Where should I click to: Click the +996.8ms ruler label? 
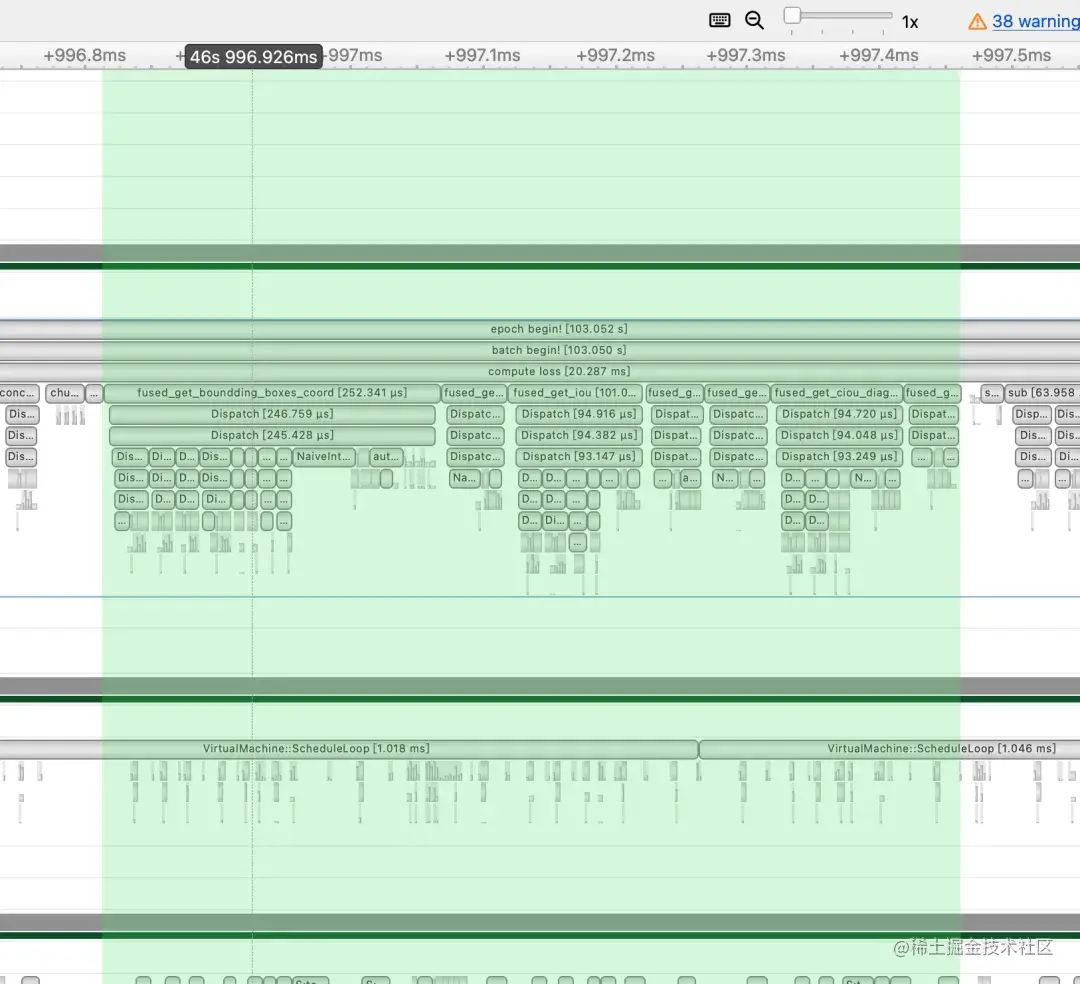pos(85,56)
